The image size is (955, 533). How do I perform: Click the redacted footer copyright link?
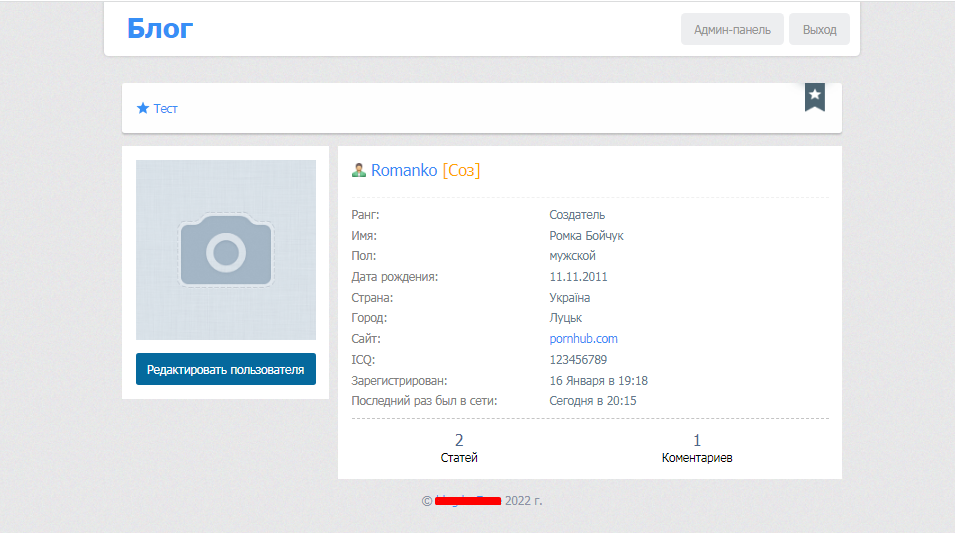pos(467,500)
